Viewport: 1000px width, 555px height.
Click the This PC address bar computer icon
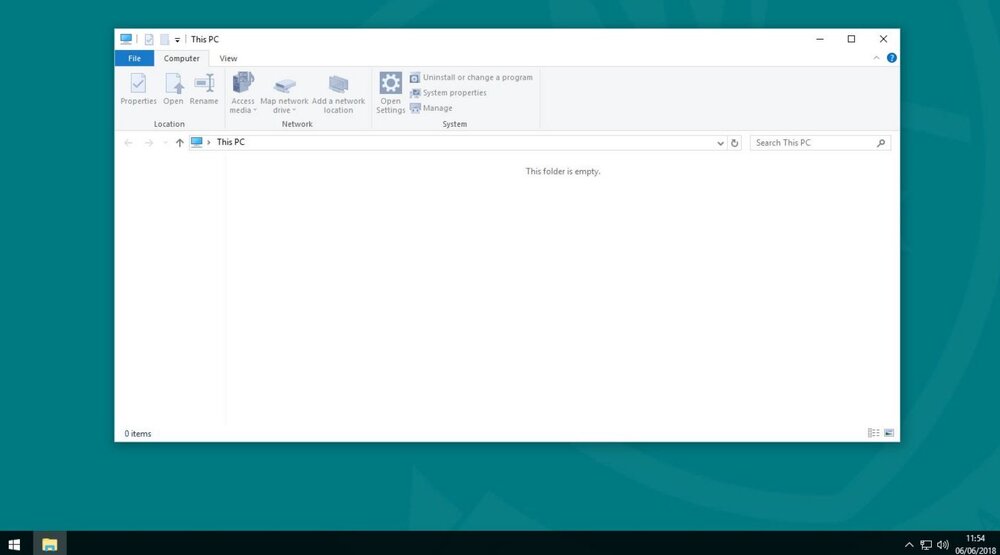(196, 142)
